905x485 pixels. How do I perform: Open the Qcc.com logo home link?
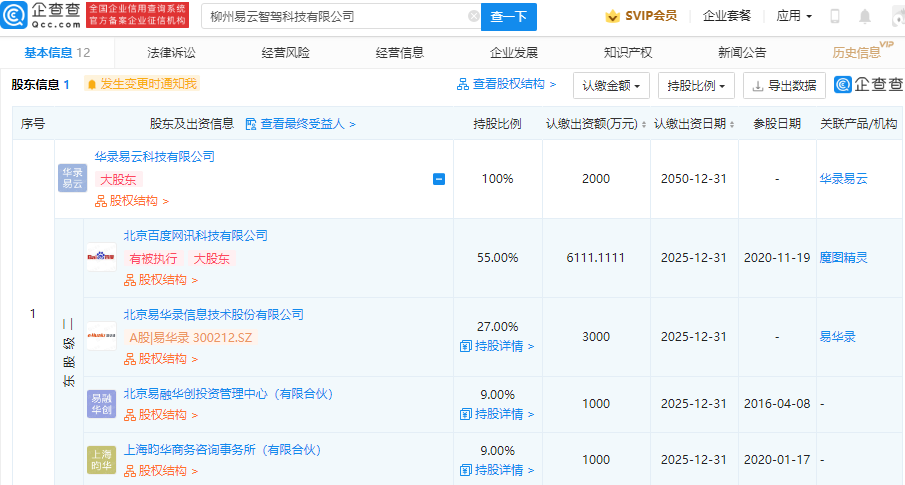[41, 16]
